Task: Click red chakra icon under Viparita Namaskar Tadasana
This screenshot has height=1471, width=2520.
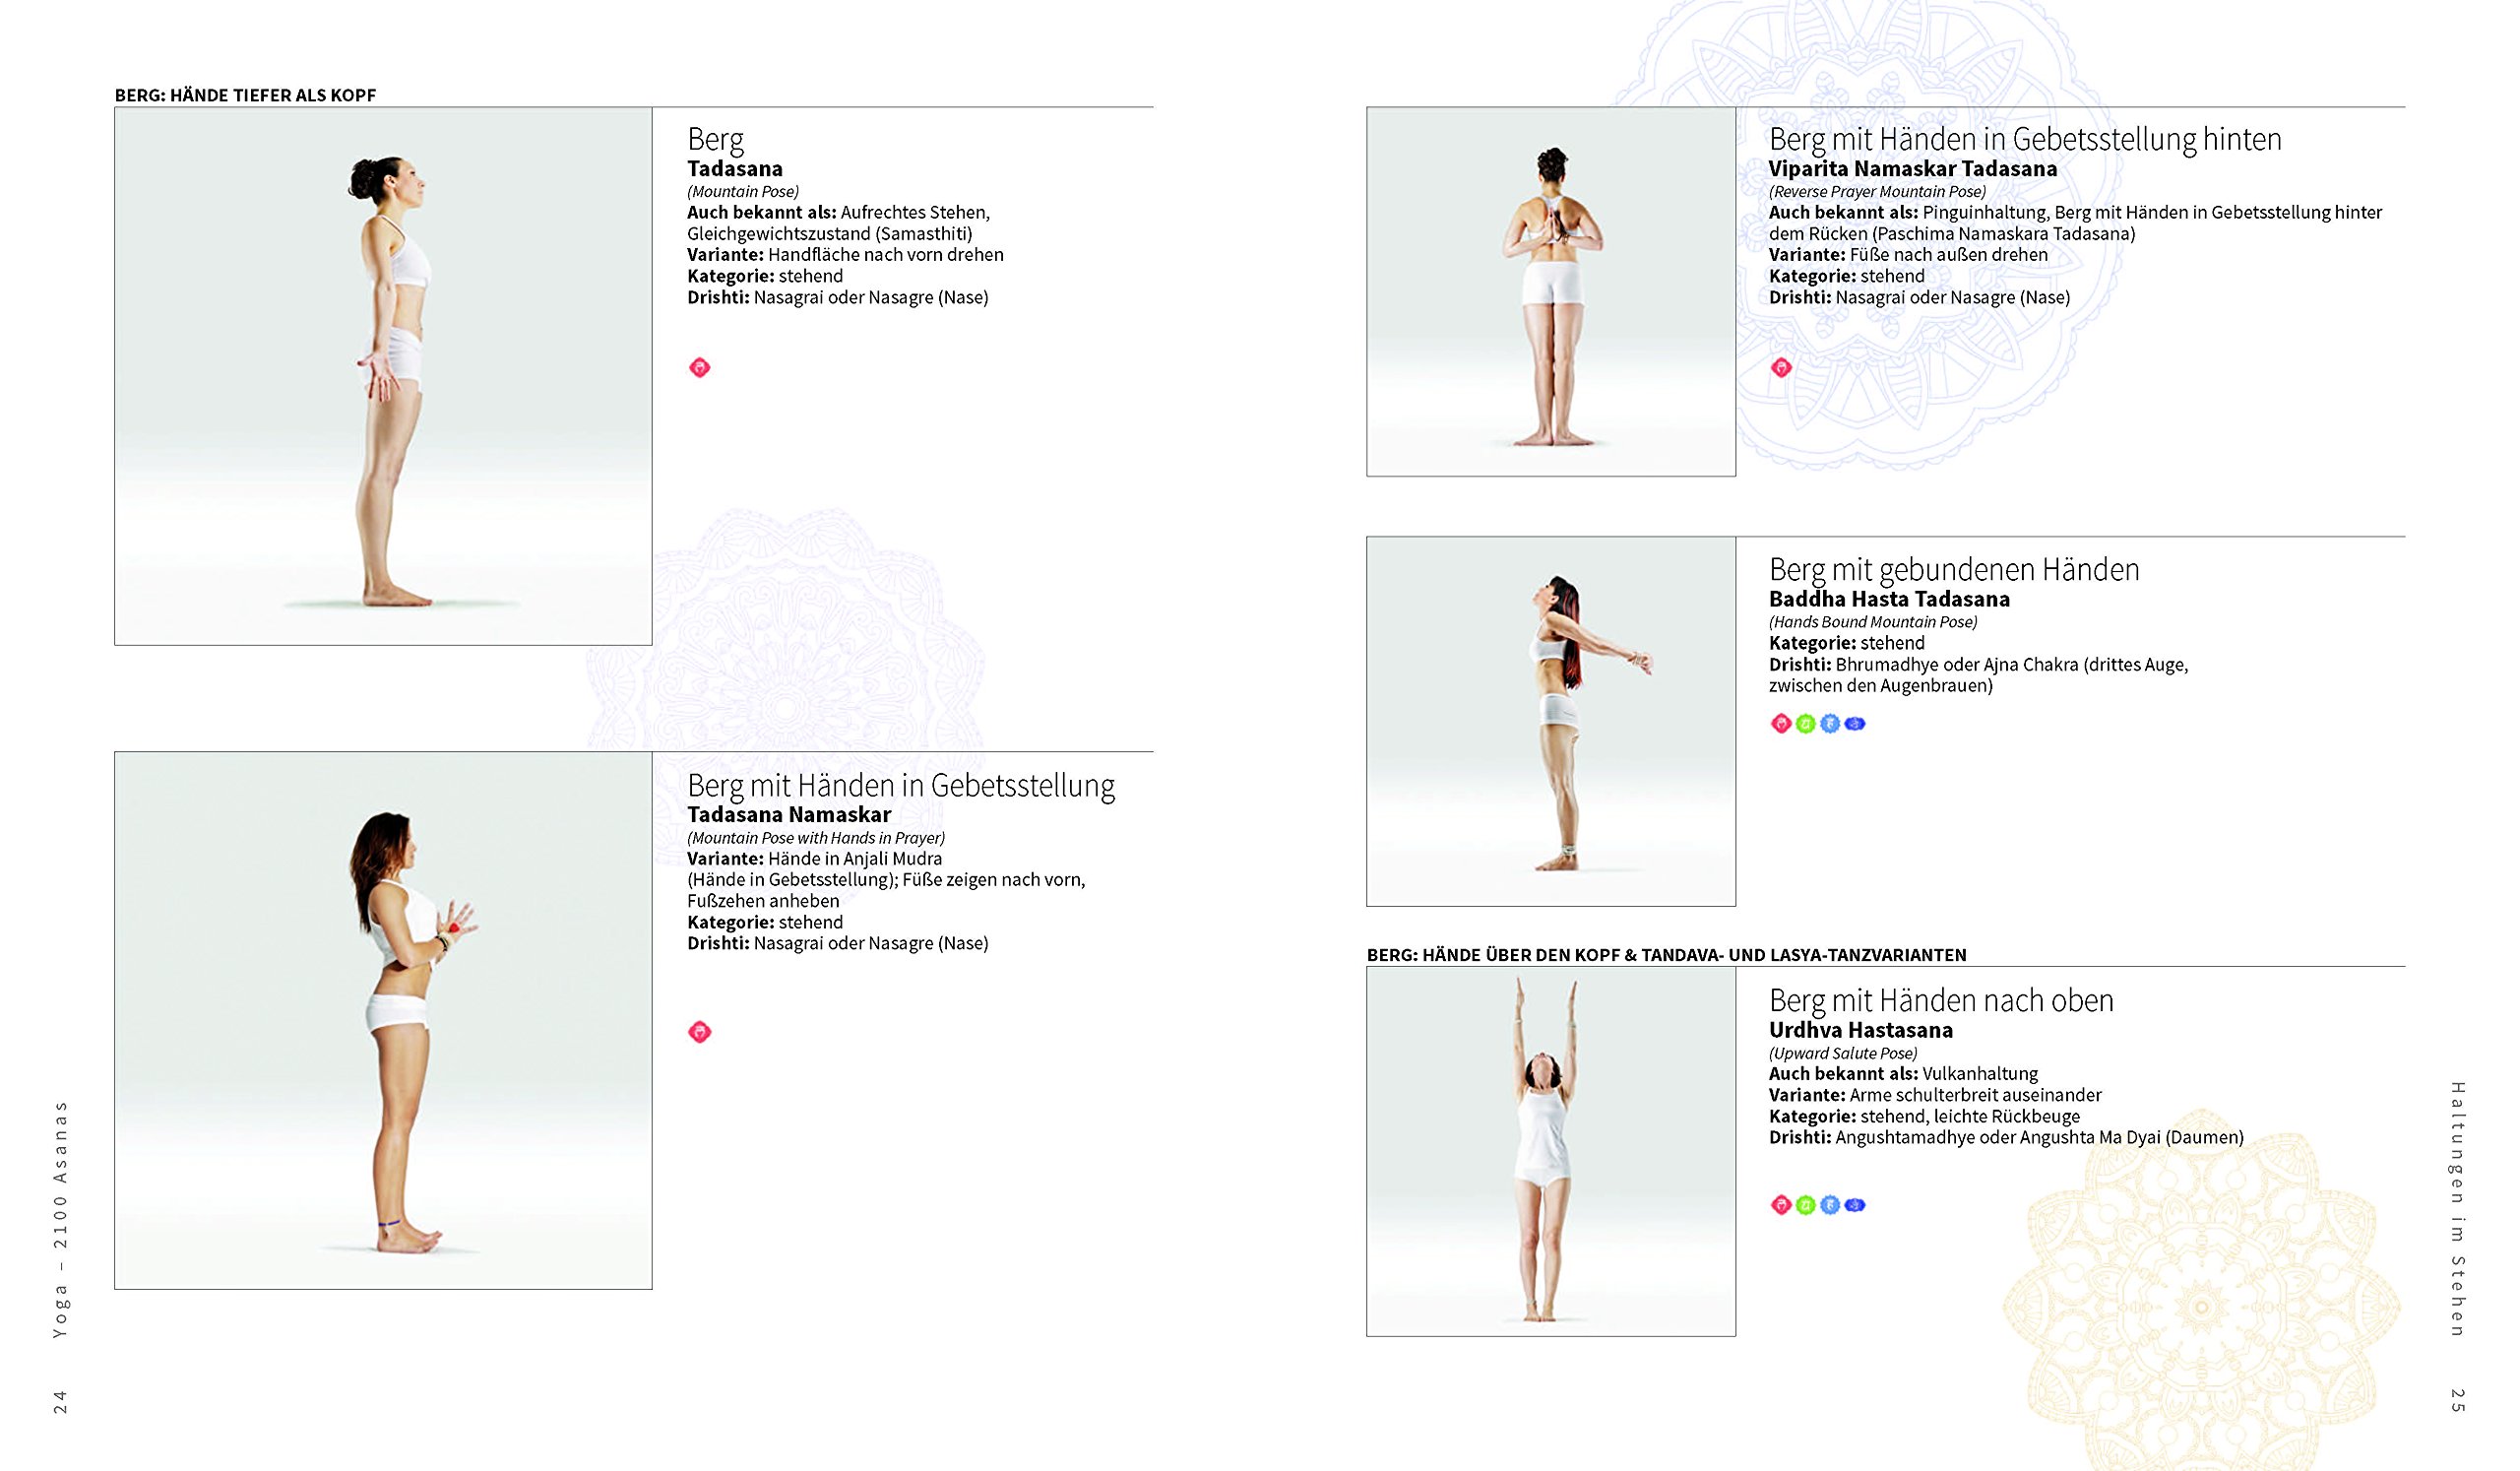Action: pyautogui.click(x=1781, y=368)
